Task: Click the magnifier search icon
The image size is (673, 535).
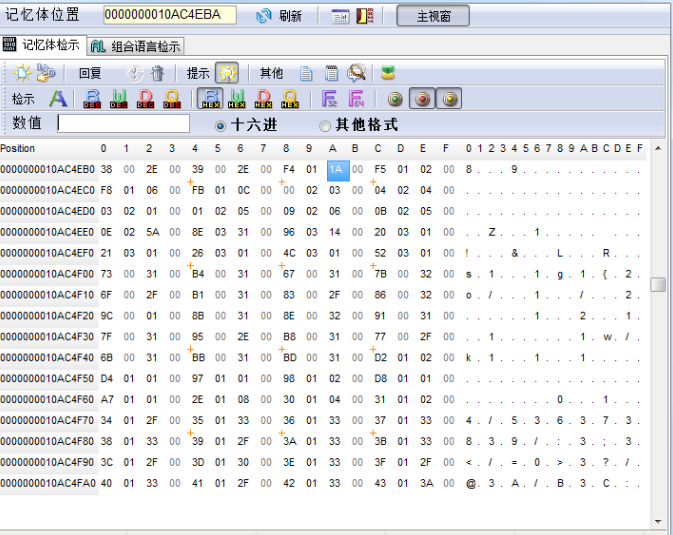Action: 356,73
